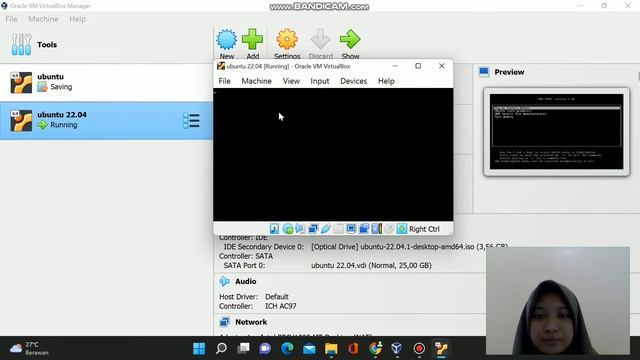Image resolution: width=640 pixels, height=360 pixels.
Task: Click the keyboard capture host key icon
Action: [402, 229]
